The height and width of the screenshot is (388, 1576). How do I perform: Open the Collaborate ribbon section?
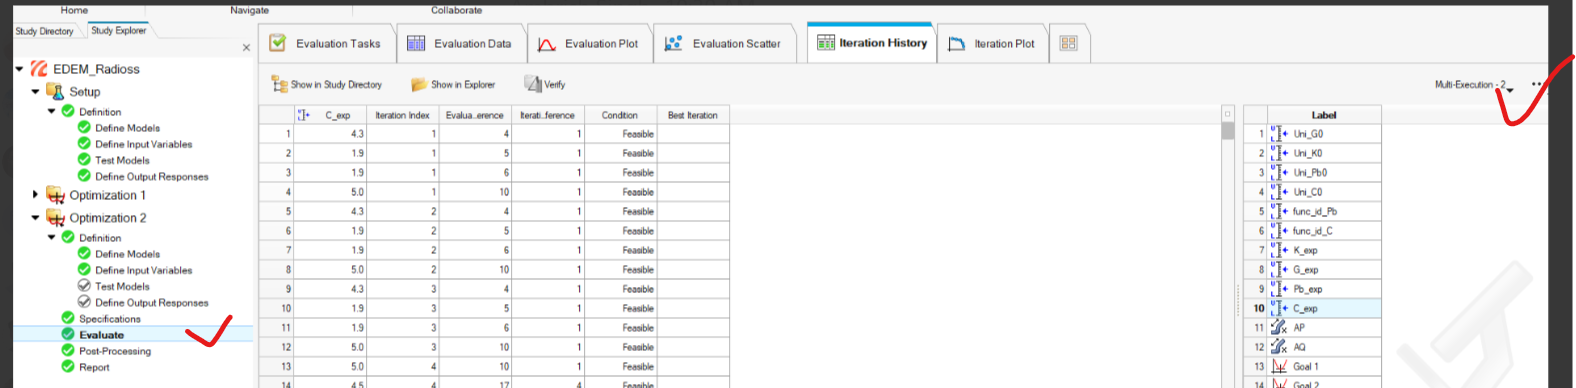[x=456, y=10]
